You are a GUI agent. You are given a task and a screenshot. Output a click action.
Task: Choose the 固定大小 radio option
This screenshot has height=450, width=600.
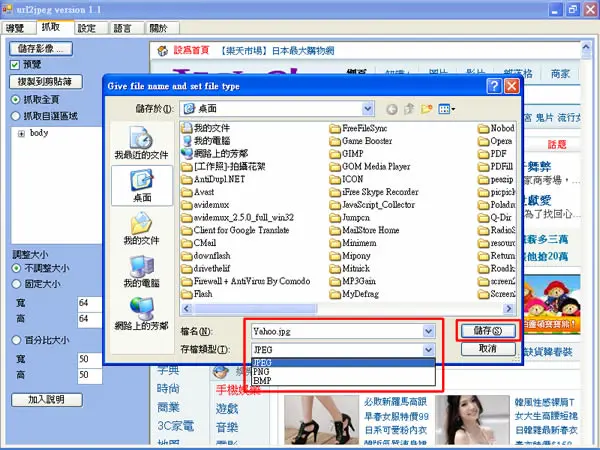[16, 284]
